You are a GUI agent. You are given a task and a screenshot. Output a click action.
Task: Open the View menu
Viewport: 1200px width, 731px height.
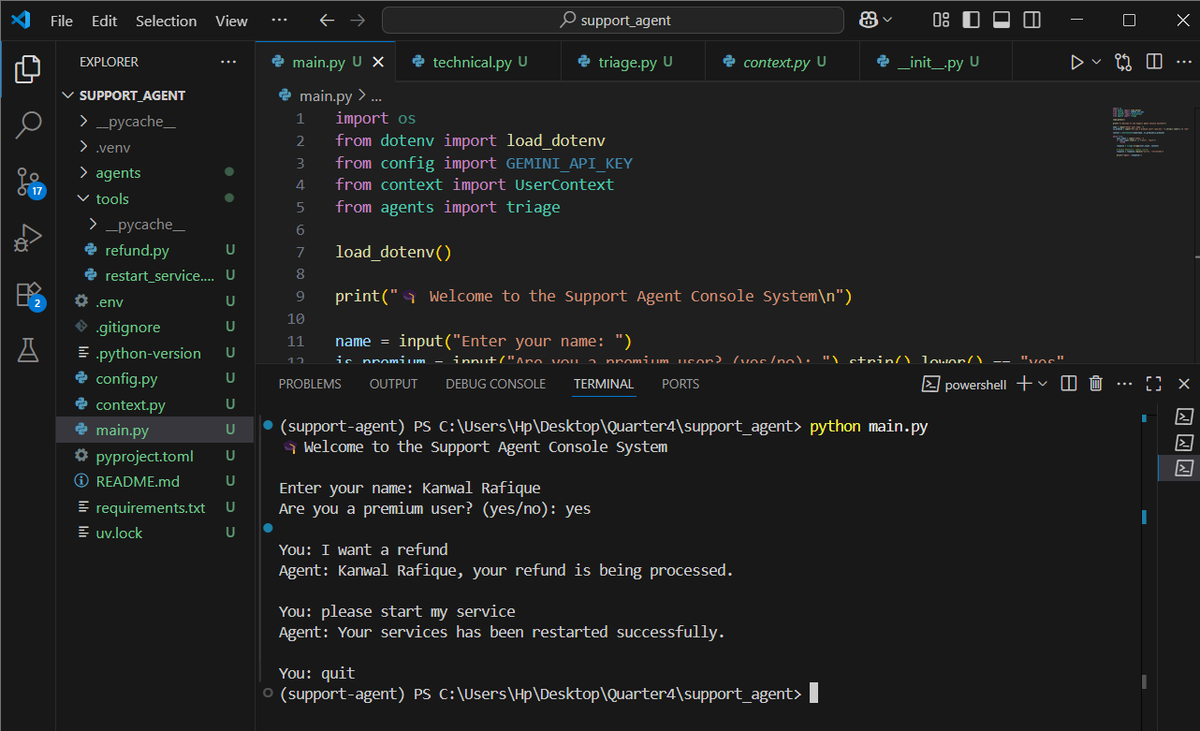(x=231, y=20)
